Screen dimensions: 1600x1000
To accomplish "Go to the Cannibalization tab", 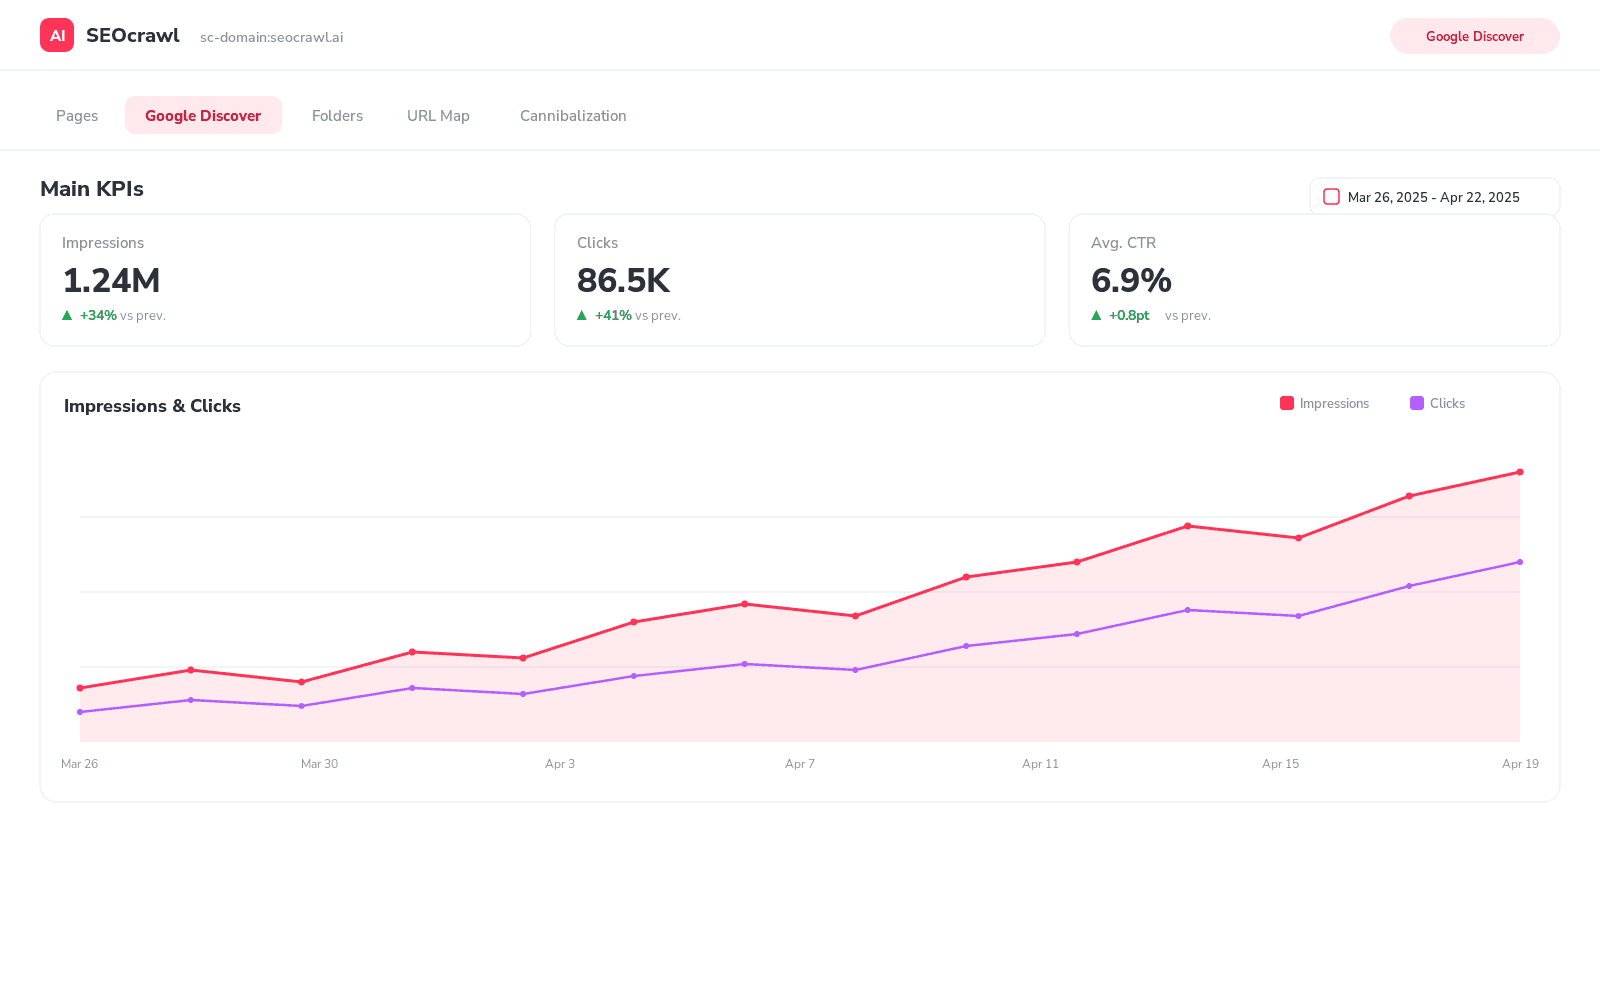I will coord(573,115).
